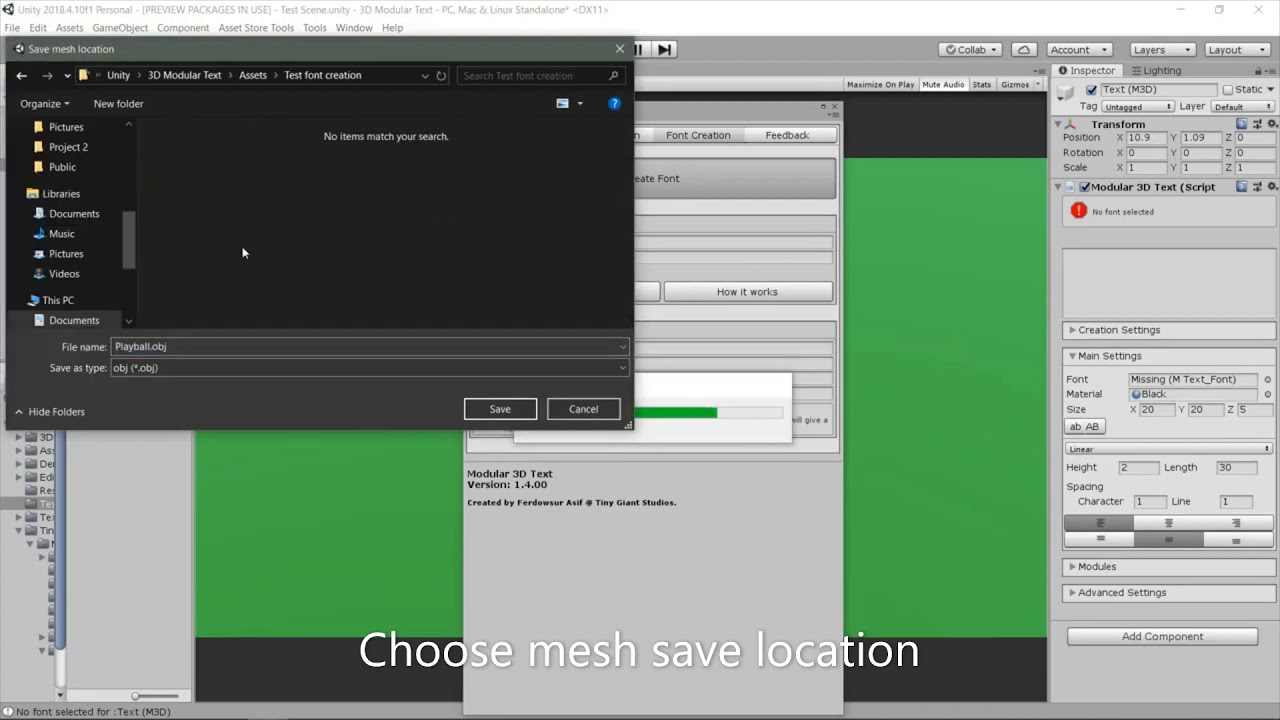Open the Linear layout dropdown
This screenshot has height=720, width=1280.
pyautogui.click(x=1168, y=449)
